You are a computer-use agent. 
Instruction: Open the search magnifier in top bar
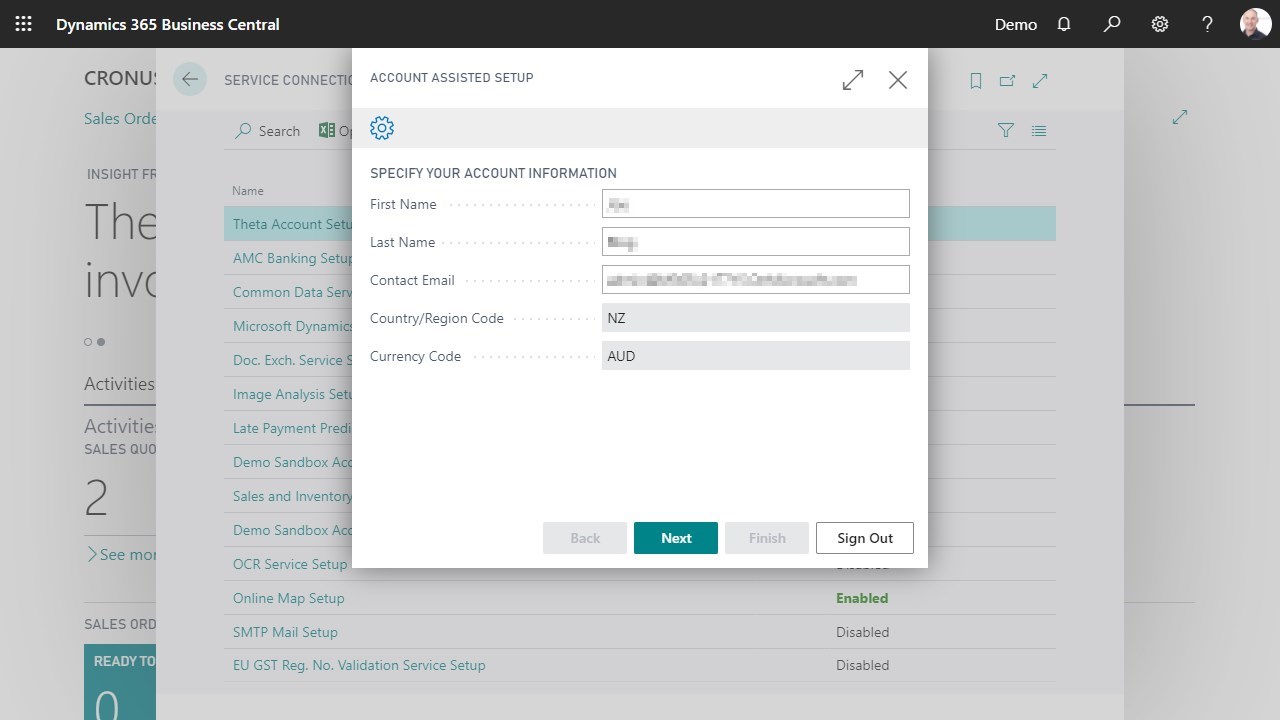[x=1112, y=24]
